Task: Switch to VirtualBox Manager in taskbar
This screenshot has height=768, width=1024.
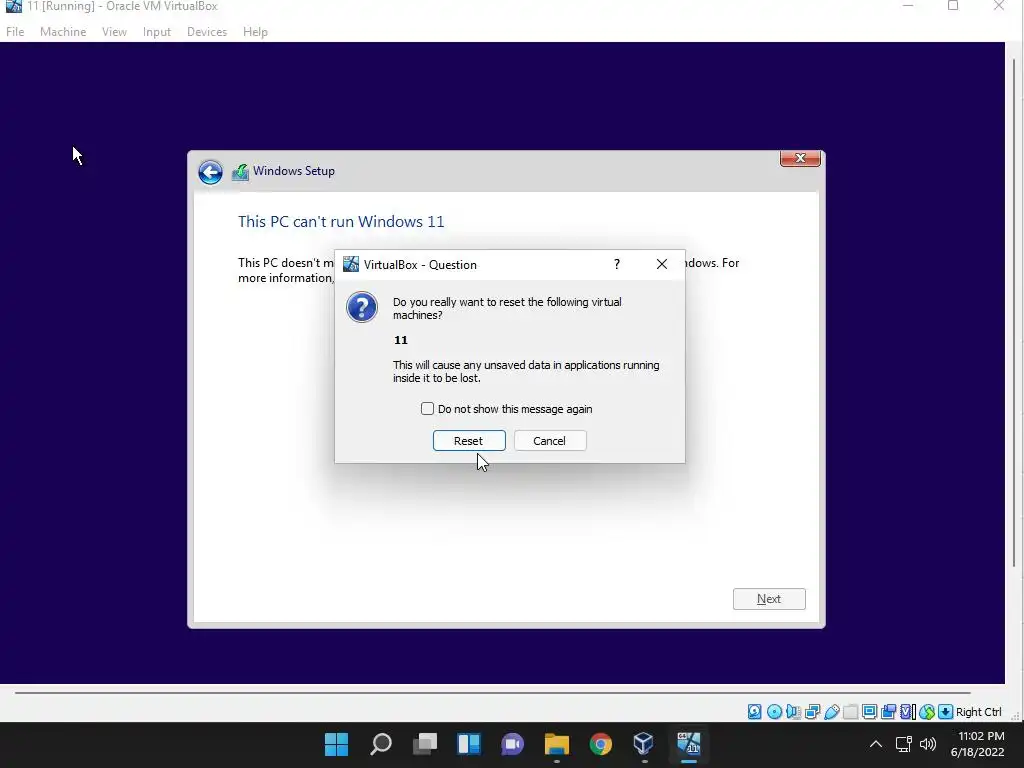Action: 644,744
